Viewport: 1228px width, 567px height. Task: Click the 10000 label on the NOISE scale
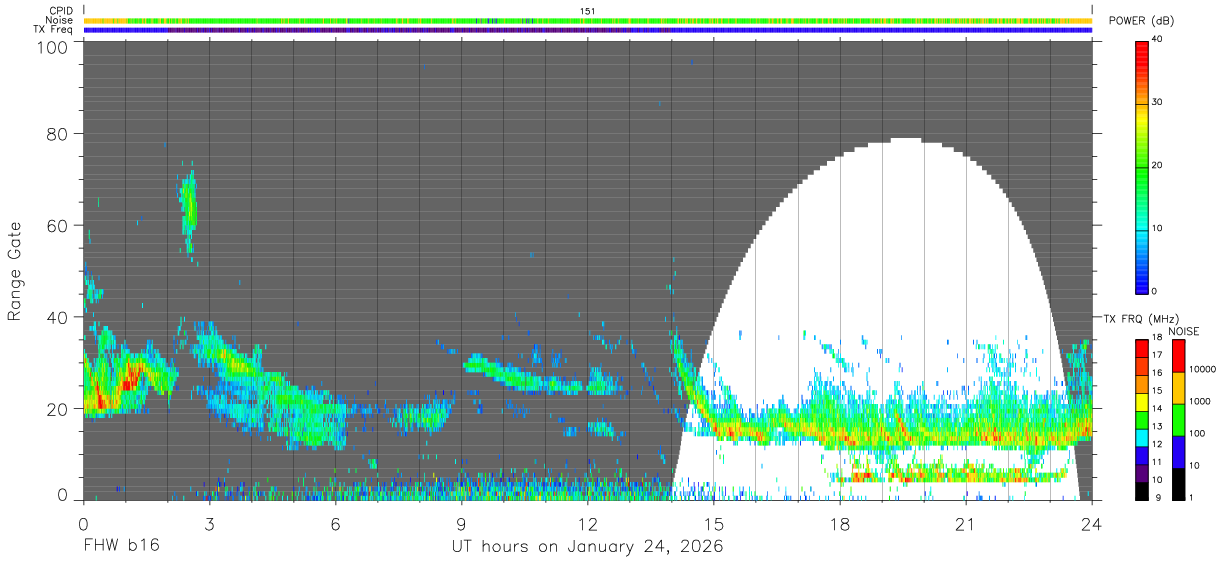pyautogui.click(x=1202, y=370)
